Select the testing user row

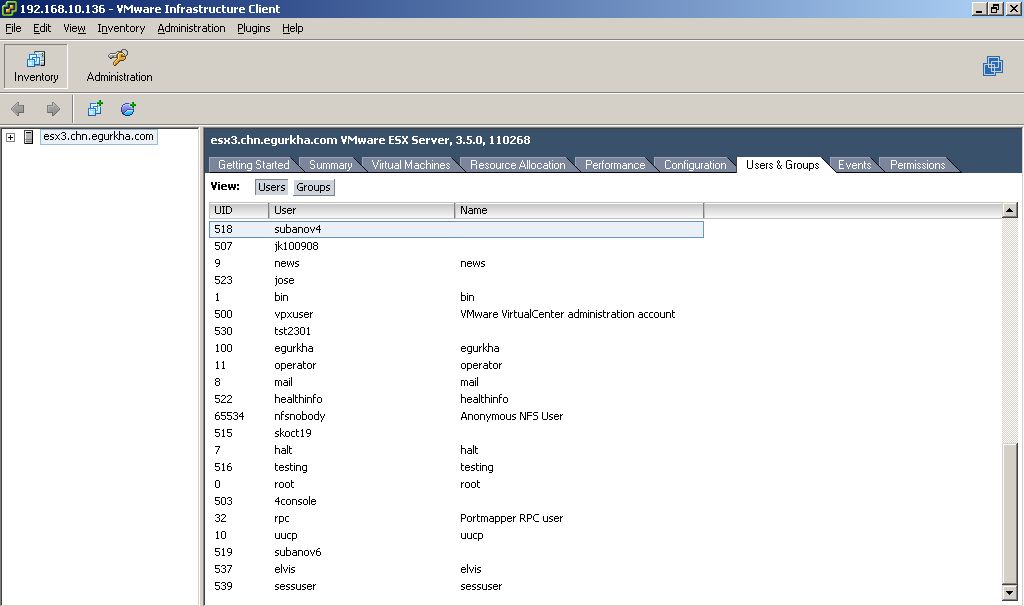coord(456,467)
